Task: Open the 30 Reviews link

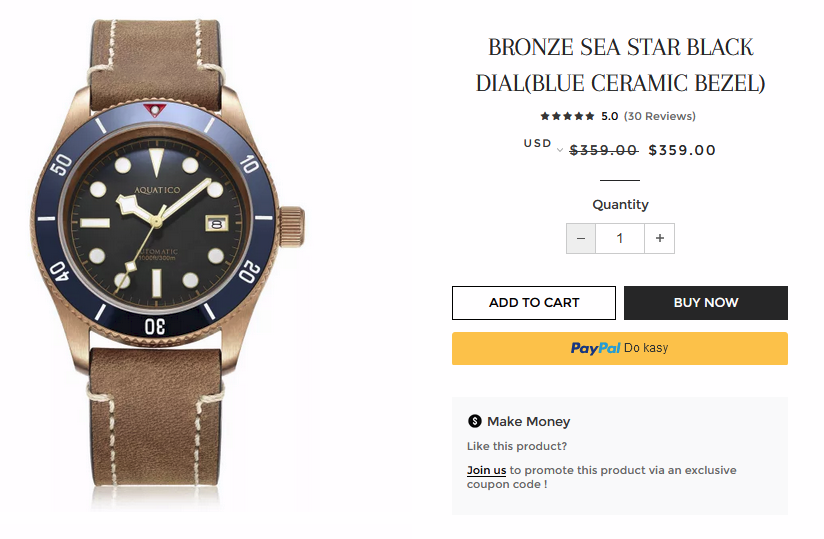Action: coord(659,116)
